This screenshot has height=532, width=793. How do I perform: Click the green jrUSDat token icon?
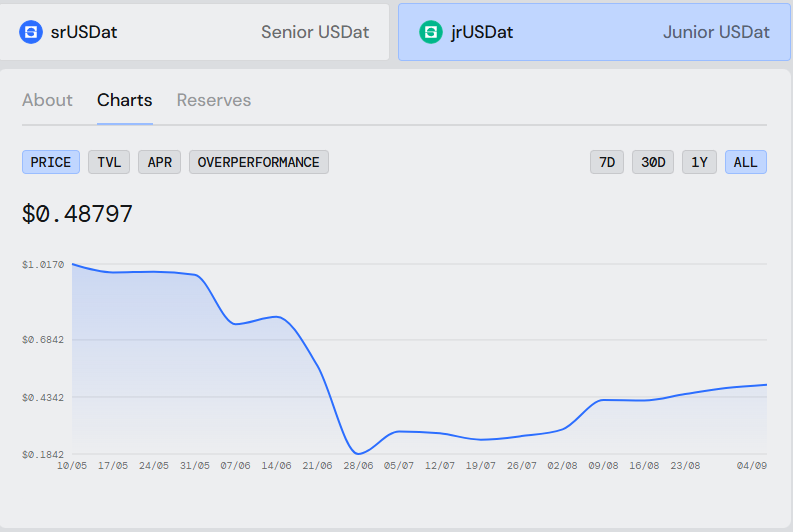point(431,32)
